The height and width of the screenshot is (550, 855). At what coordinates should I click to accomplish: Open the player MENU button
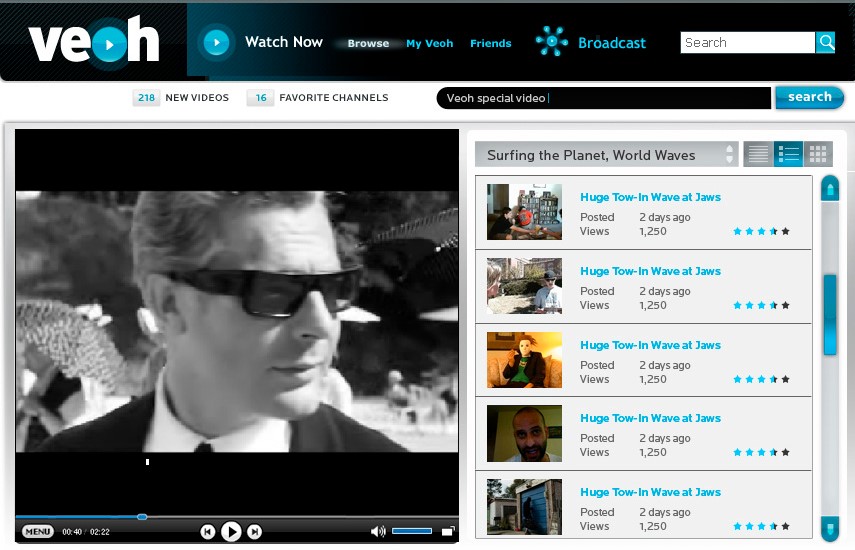pos(38,532)
